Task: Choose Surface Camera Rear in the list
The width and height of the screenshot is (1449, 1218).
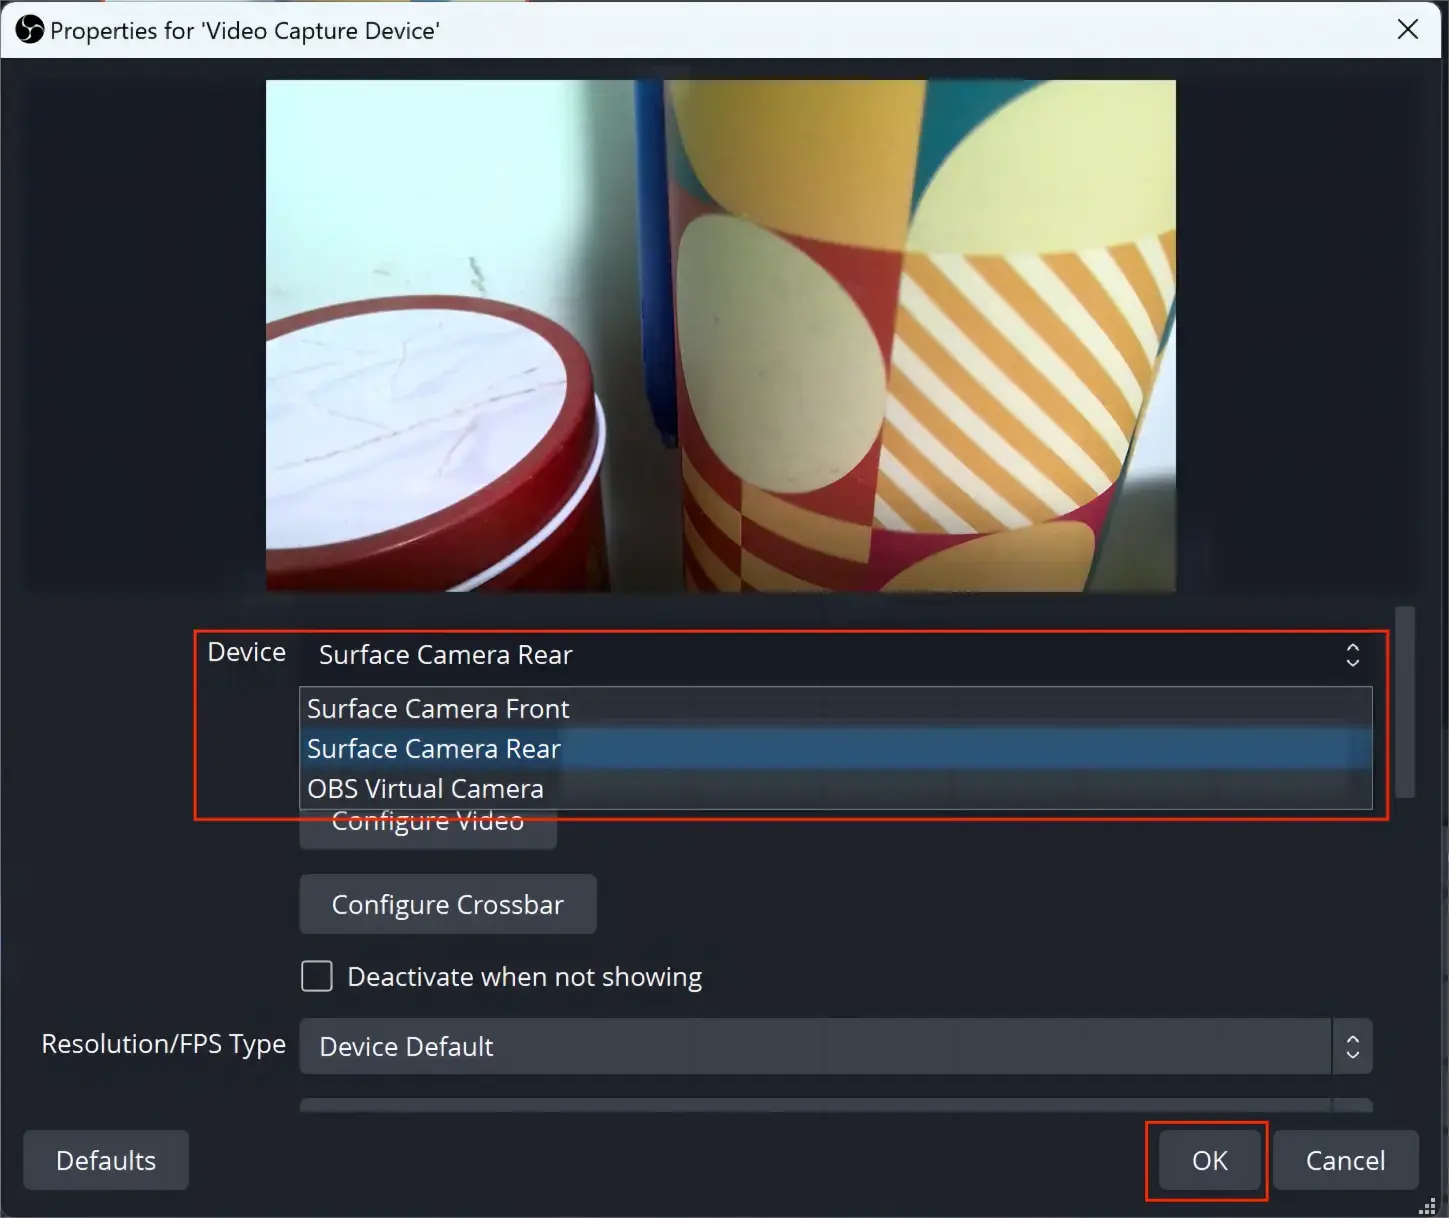Action: click(836, 749)
